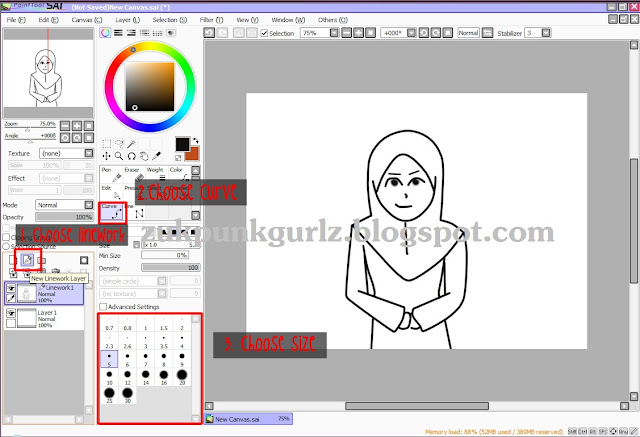The image size is (640, 437).
Task: Open the Layer menu
Action: pyautogui.click(x=127, y=20)
